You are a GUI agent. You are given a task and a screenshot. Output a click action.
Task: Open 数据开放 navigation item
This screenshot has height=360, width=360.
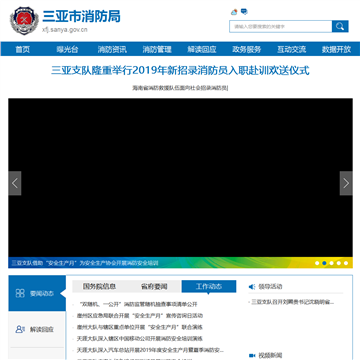point(336,49)
